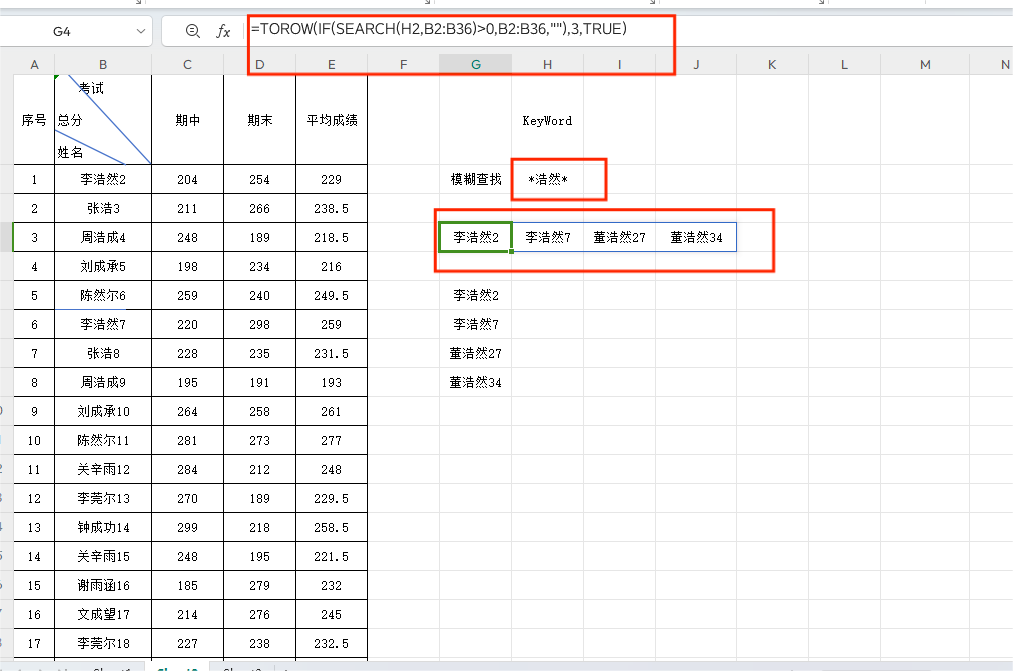Click the 平均成绩 header cell
Image resolution: width=1013 pixels, height=671 pixels.
click(x=331, y=120)
